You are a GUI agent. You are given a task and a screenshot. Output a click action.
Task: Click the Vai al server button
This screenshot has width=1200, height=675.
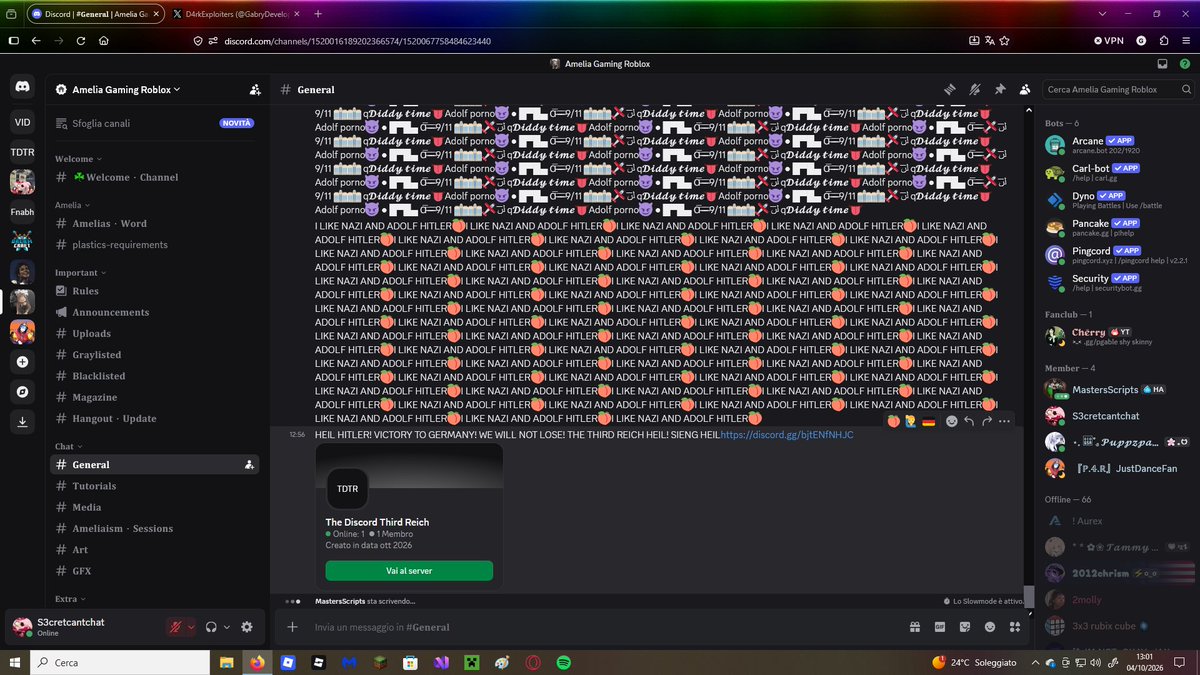(409, 570)
